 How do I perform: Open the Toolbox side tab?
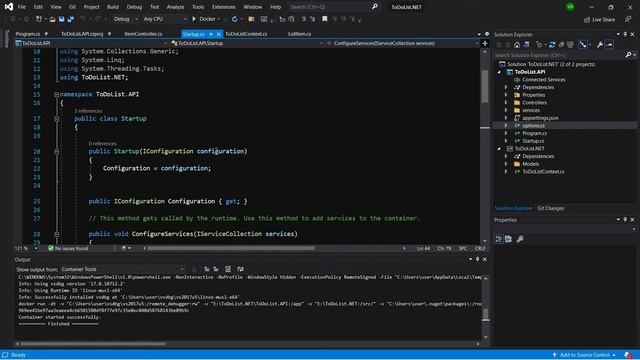point(6,38)
